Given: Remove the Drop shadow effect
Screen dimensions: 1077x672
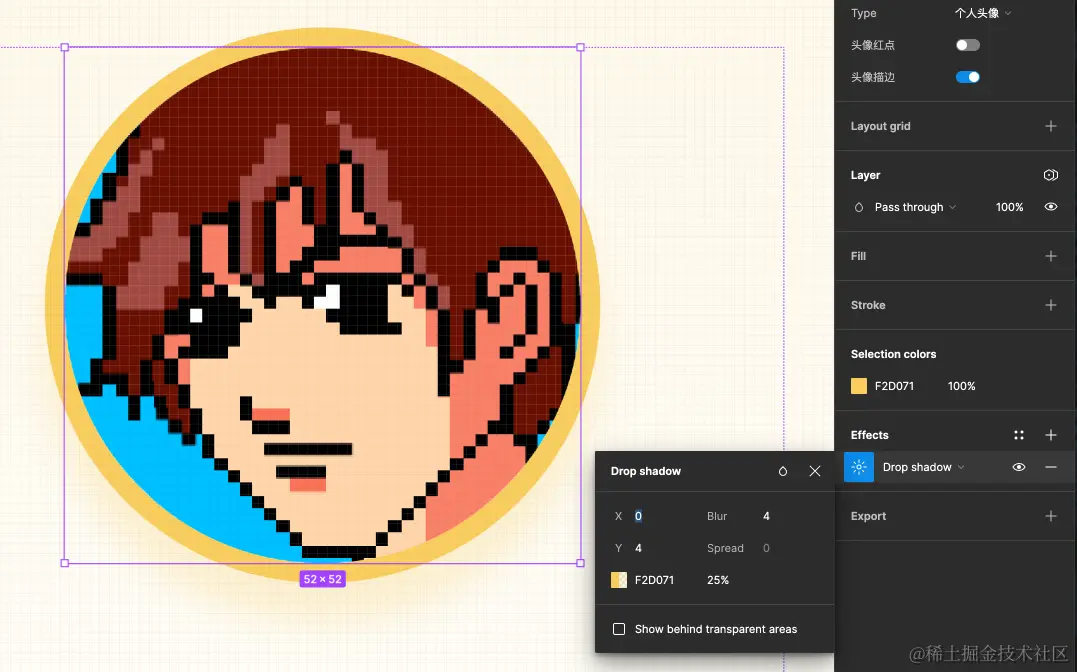Looking at the screenshot, I should pos(1050,467).
